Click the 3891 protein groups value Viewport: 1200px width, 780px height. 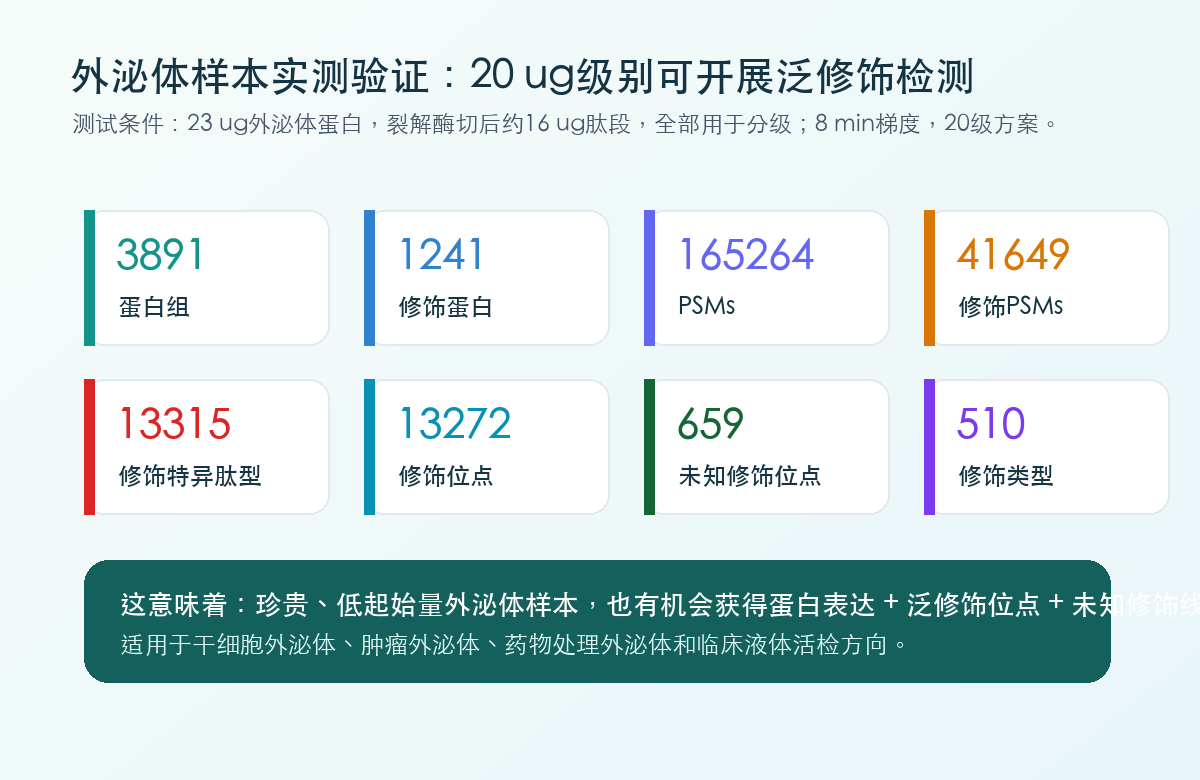160,255
